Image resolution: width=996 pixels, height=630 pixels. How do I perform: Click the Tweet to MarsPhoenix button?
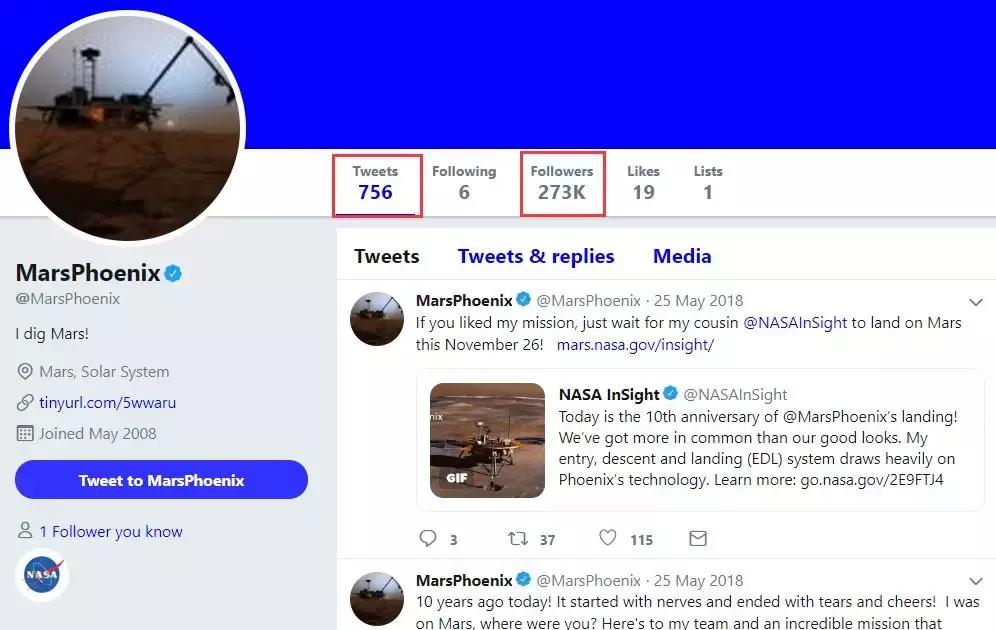tap(160, 480)
